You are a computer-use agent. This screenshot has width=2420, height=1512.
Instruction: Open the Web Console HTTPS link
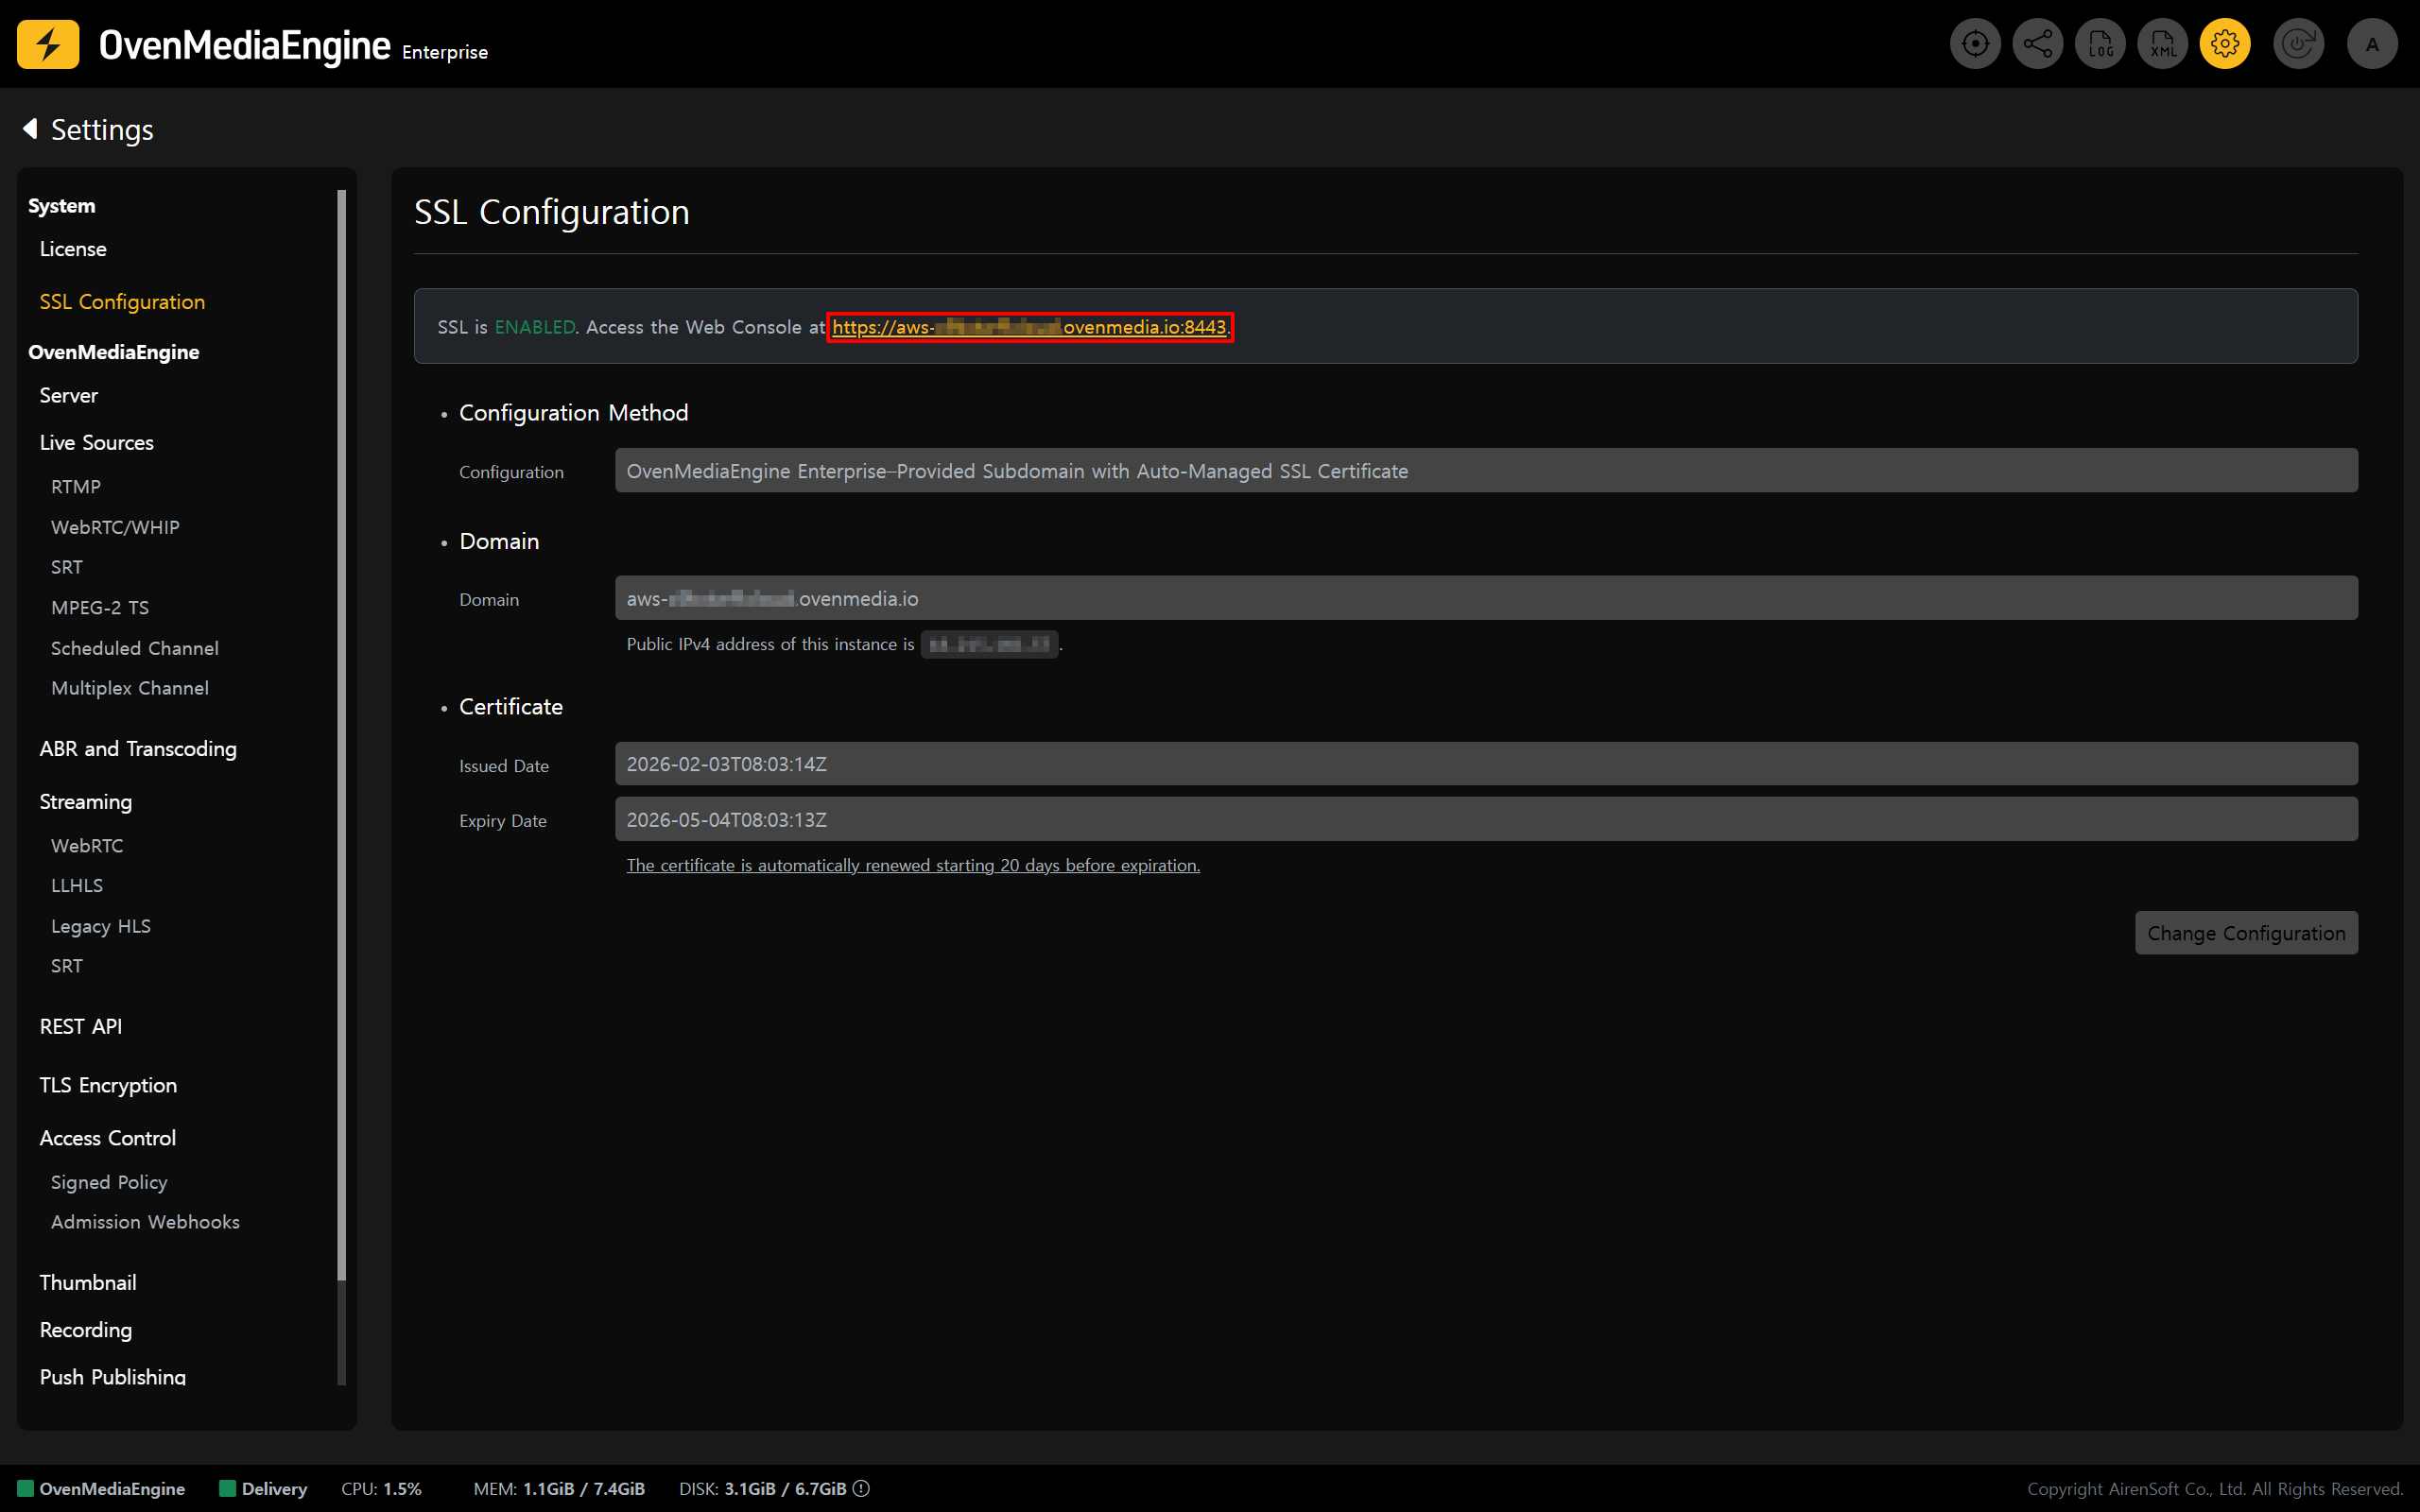point(1029,327)
